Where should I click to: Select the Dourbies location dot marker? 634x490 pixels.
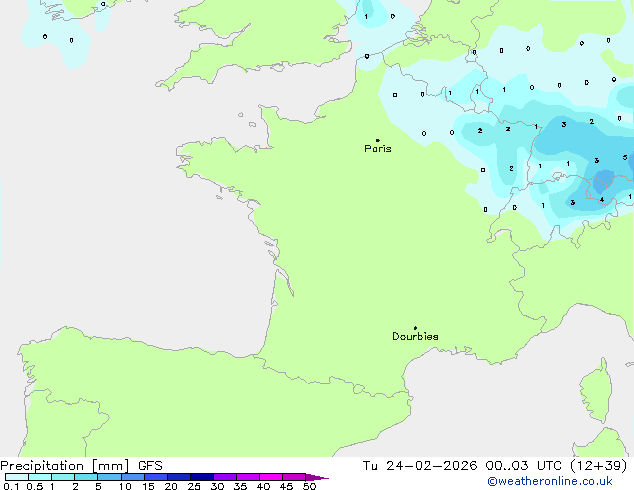click(415, 328)
